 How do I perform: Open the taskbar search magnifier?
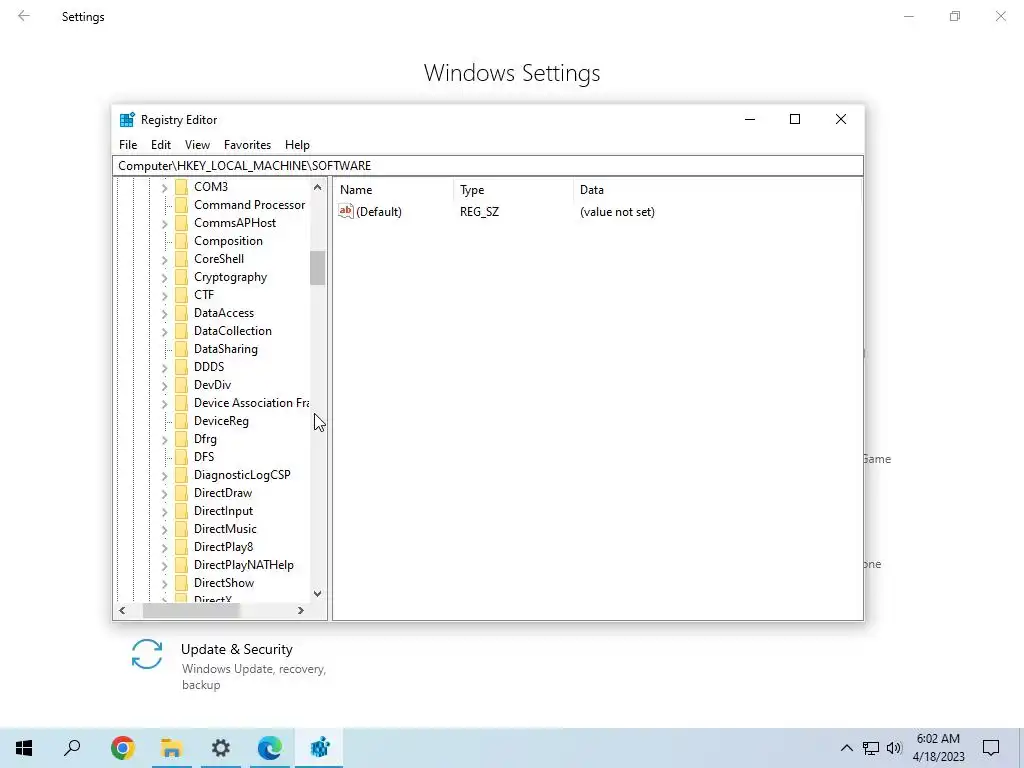pyautogui.click(x=72, y=748)
